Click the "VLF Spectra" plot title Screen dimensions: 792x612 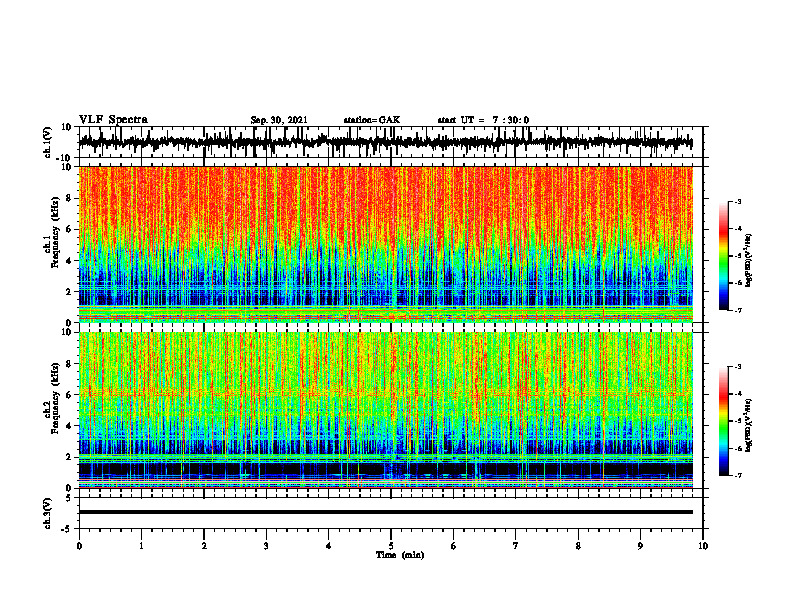point(113,120)
